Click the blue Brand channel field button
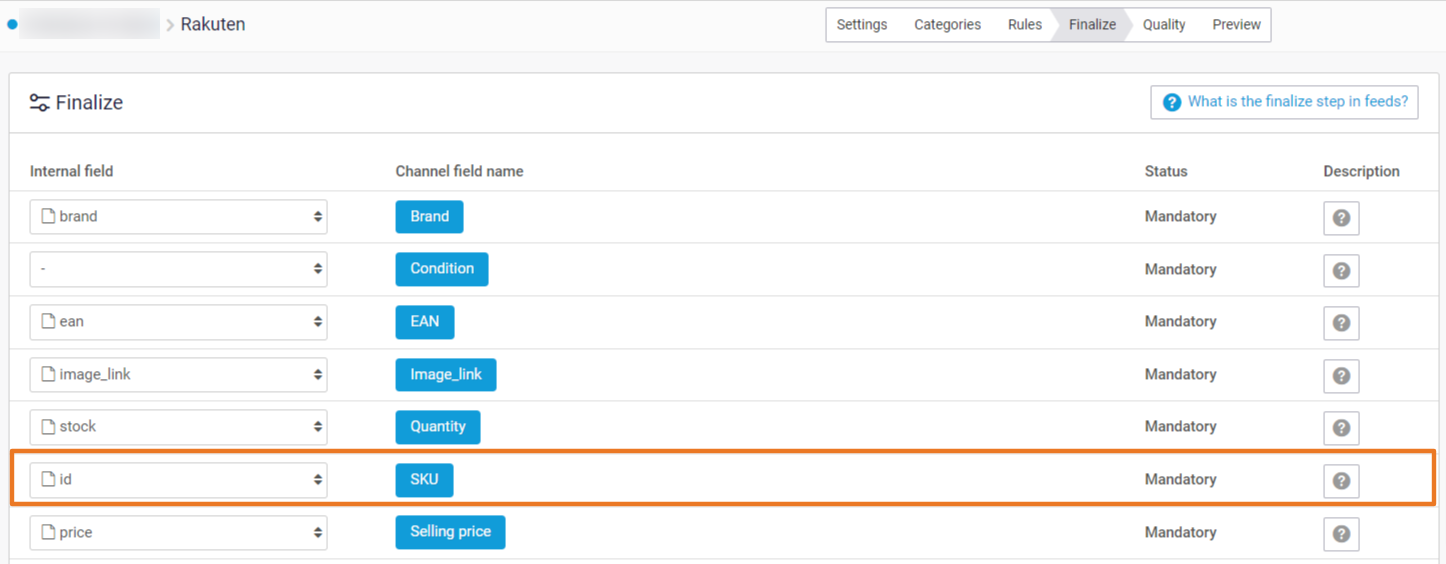This screenshot has width=1446, height=564. point(429,217)
